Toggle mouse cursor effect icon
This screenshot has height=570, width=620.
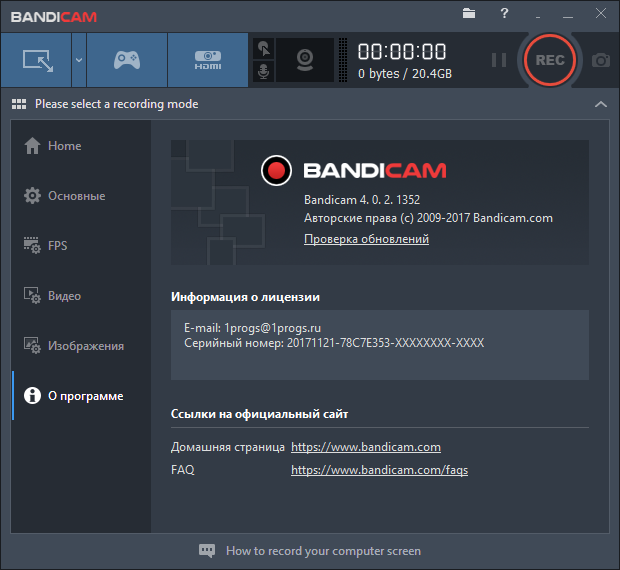[x=263, y=48]
